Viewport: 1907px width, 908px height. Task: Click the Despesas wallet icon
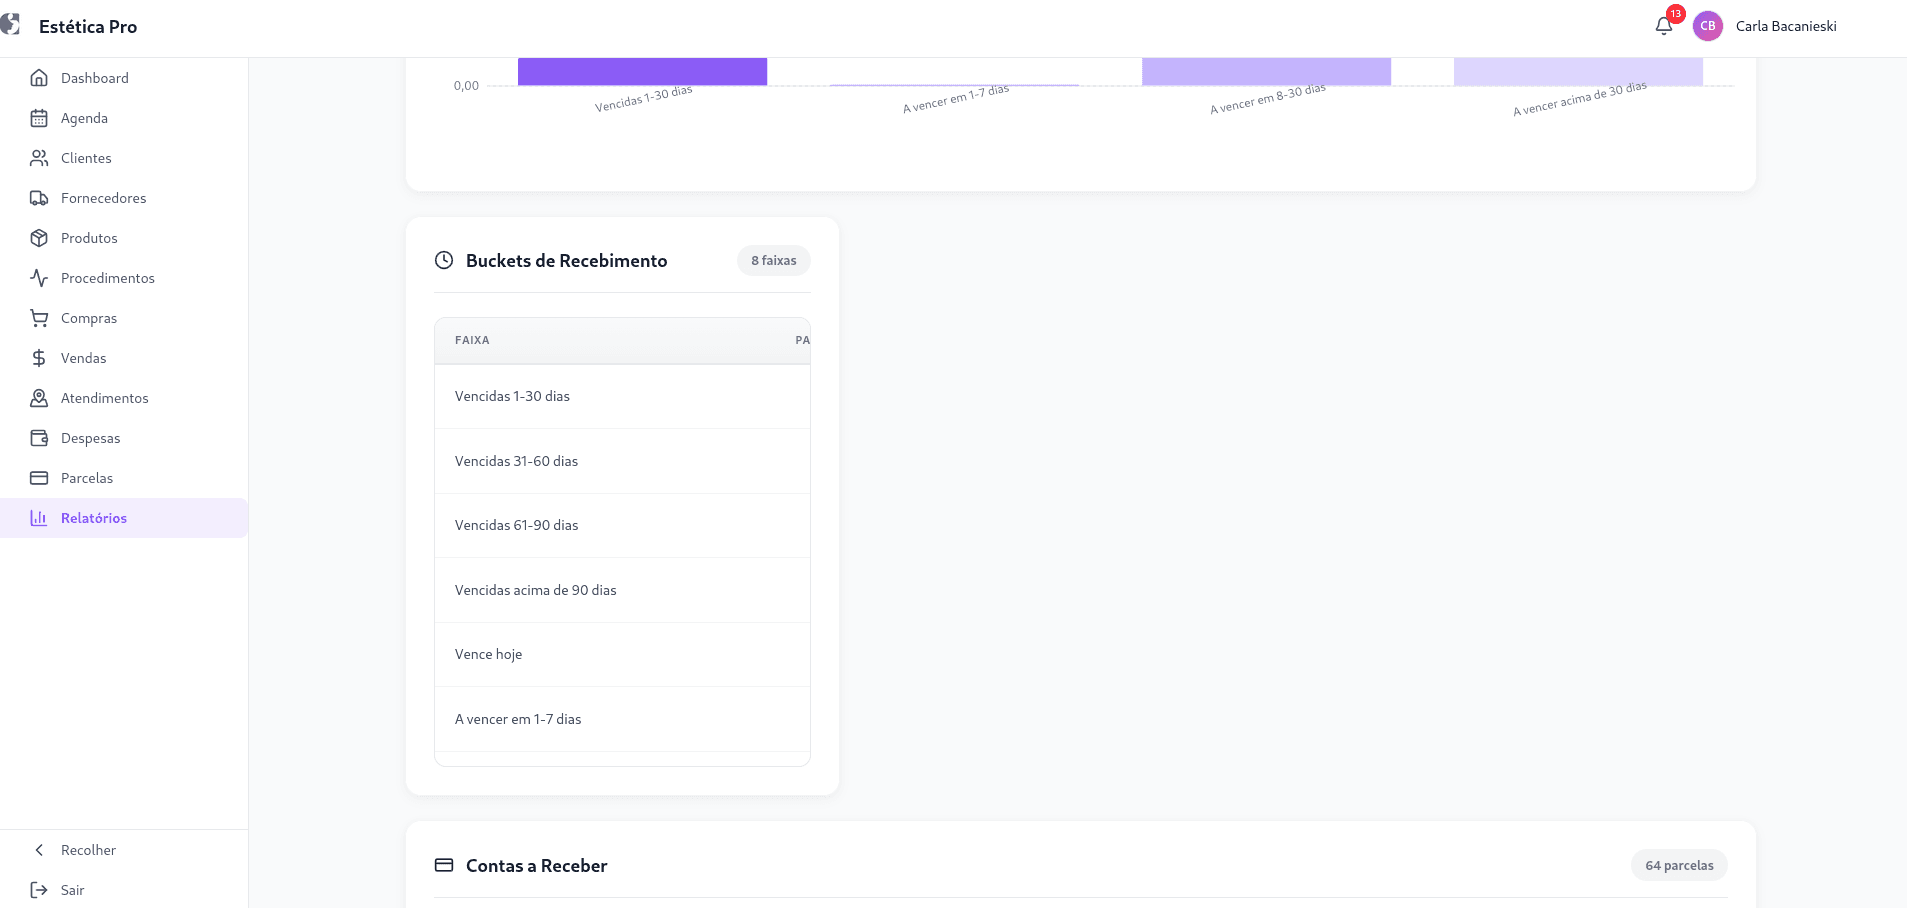[x=39, y=438]
